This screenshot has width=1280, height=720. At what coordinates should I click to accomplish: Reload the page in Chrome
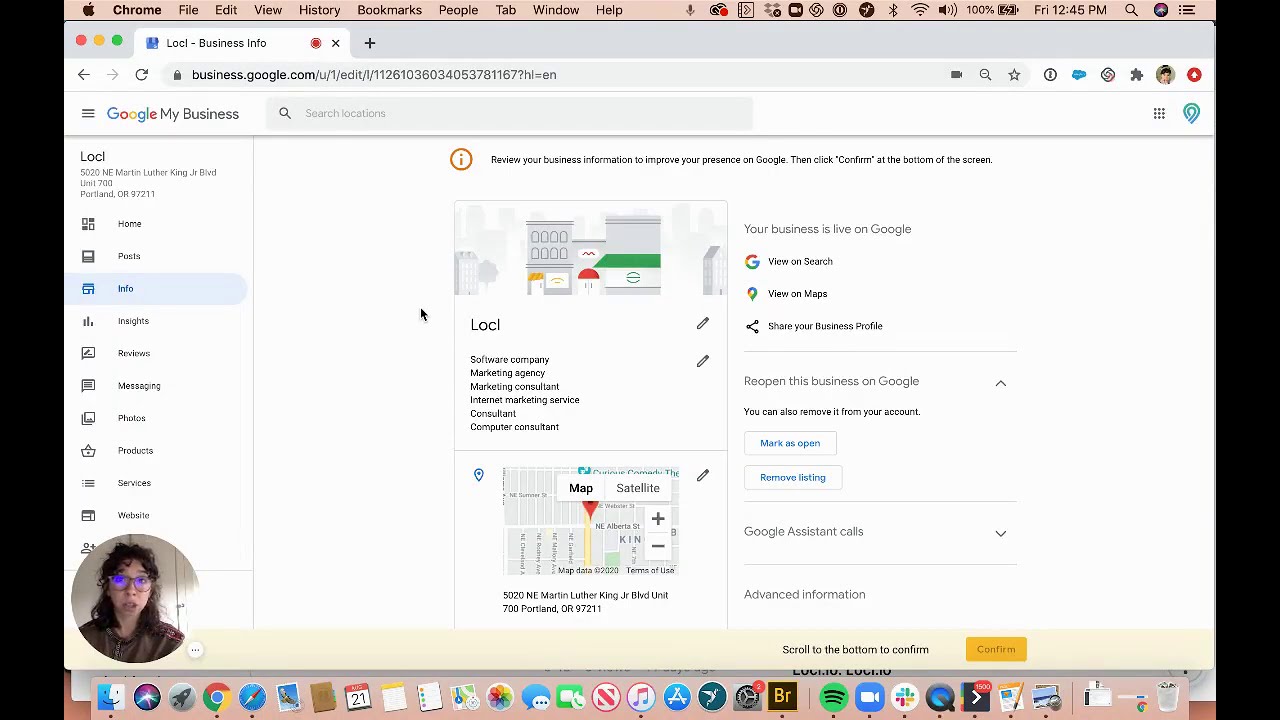pos(142,75)
